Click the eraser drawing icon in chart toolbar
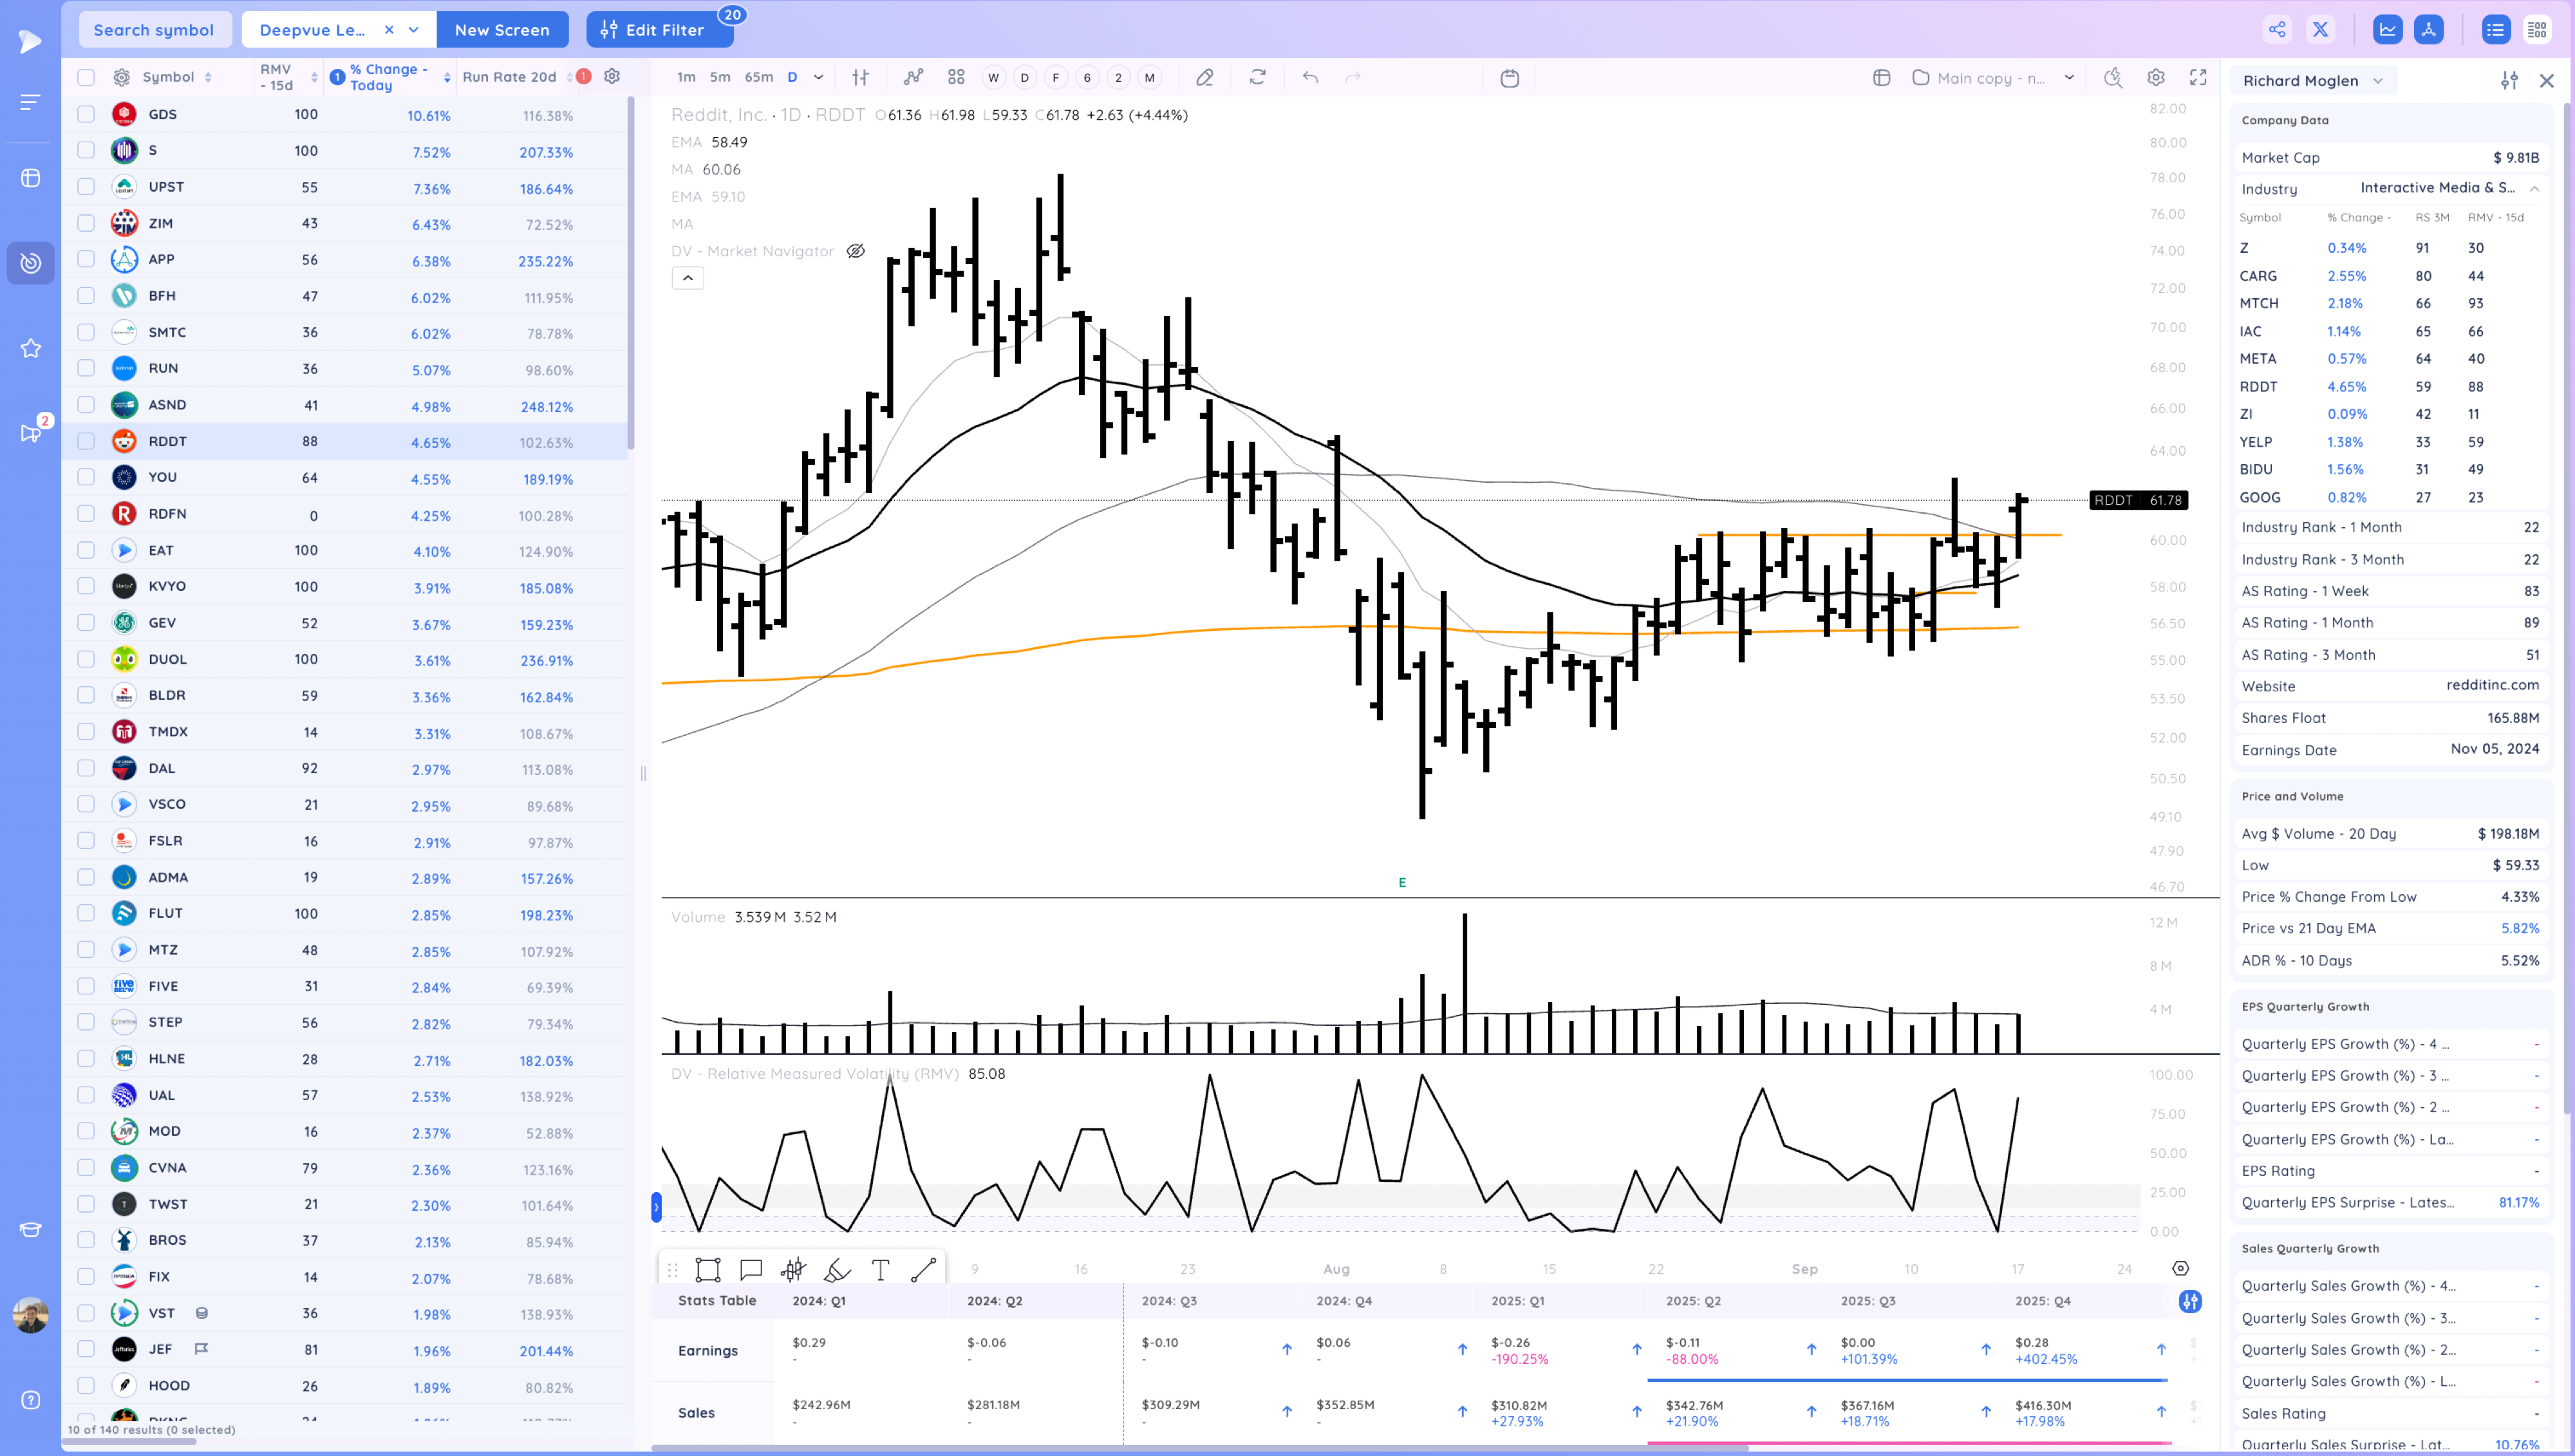 [1204, 77]
